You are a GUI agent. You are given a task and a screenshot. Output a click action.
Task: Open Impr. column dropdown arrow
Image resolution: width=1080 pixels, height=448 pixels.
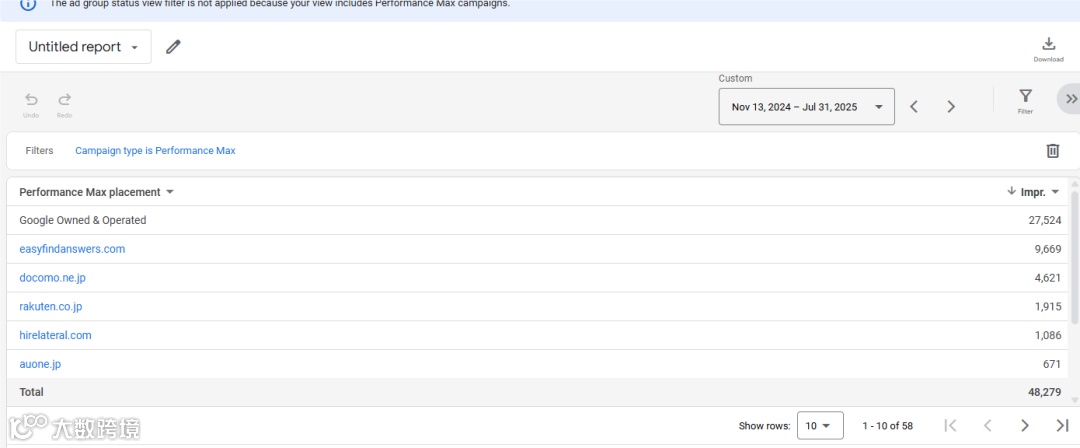(1055, 192)
